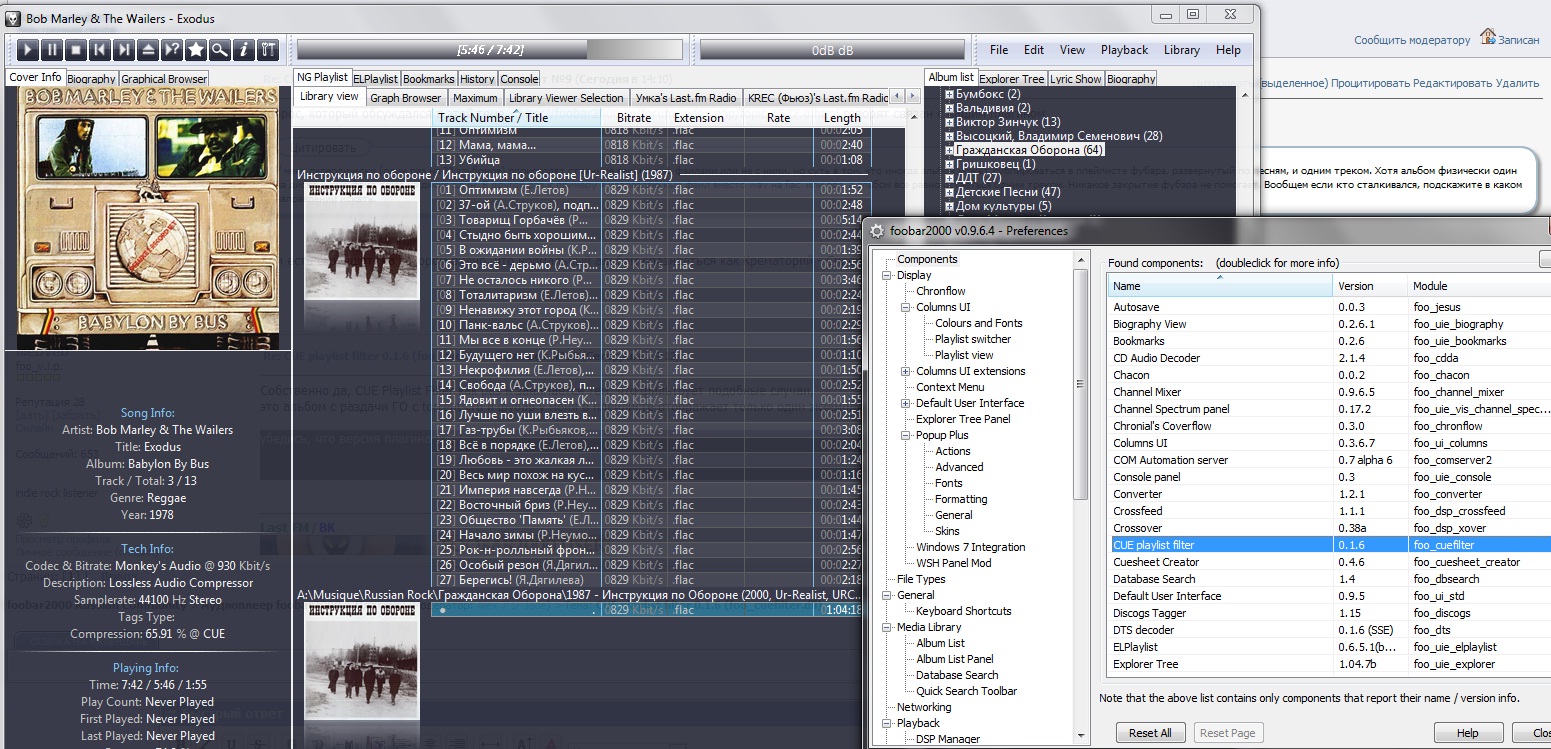Screen dimensions: 1551x749
Task: Switch to the Biography tab in left panel
Action: pos(92,79)
